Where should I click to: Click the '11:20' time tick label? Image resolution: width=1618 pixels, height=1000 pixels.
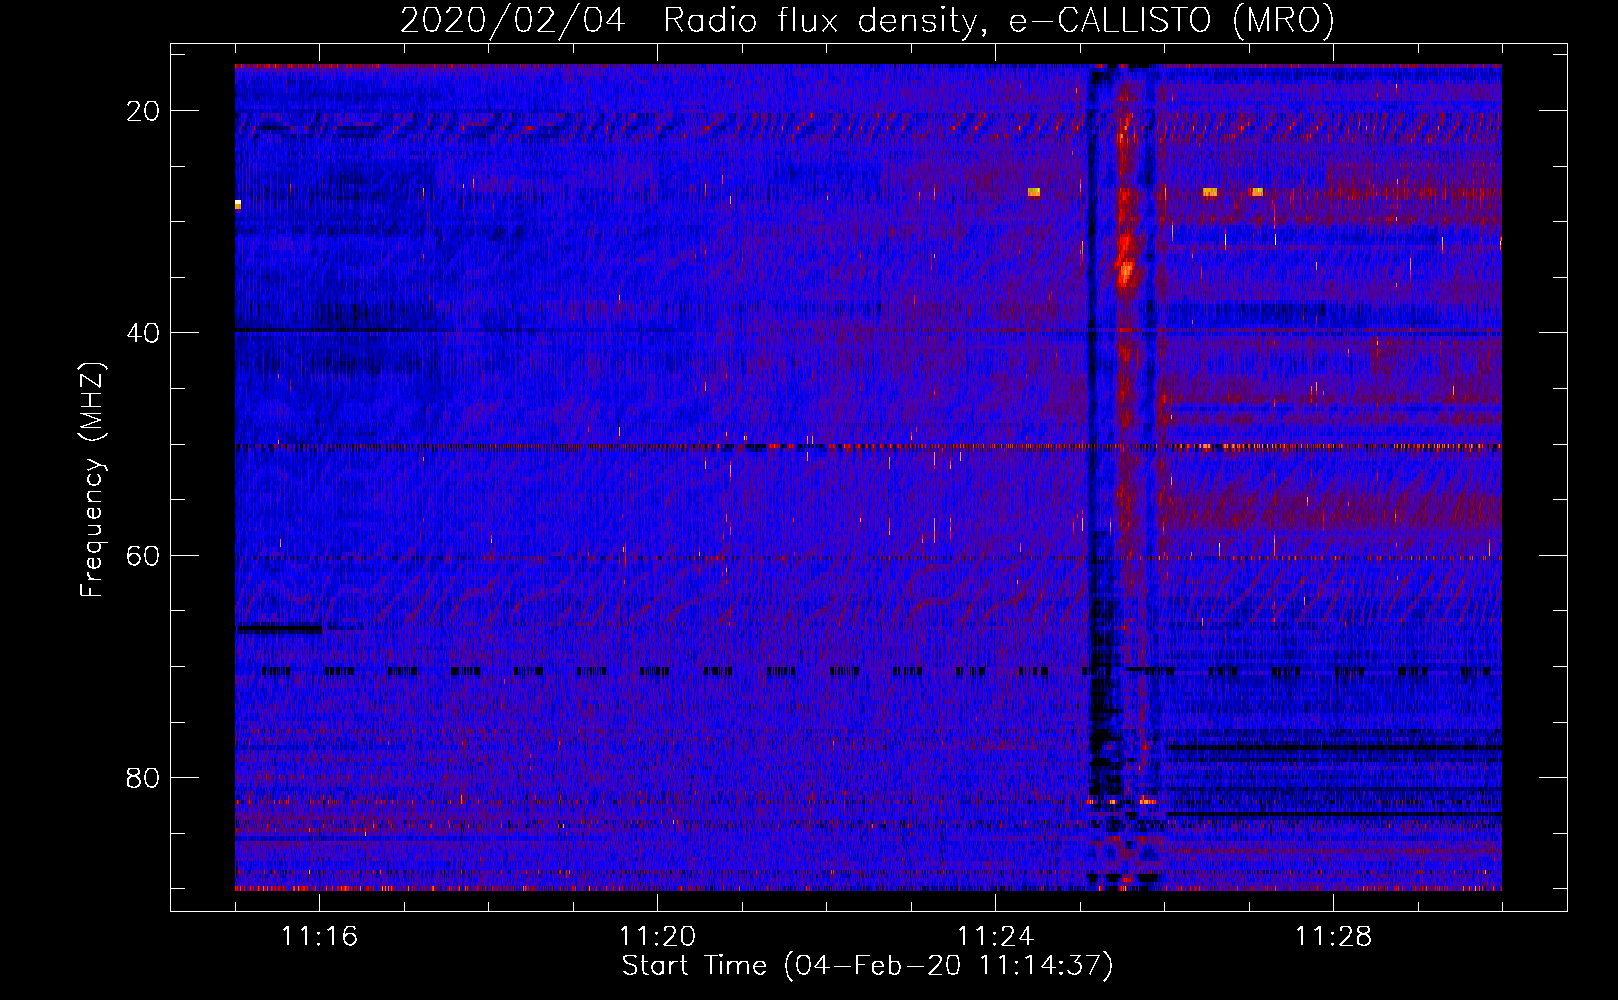[657, 937]
